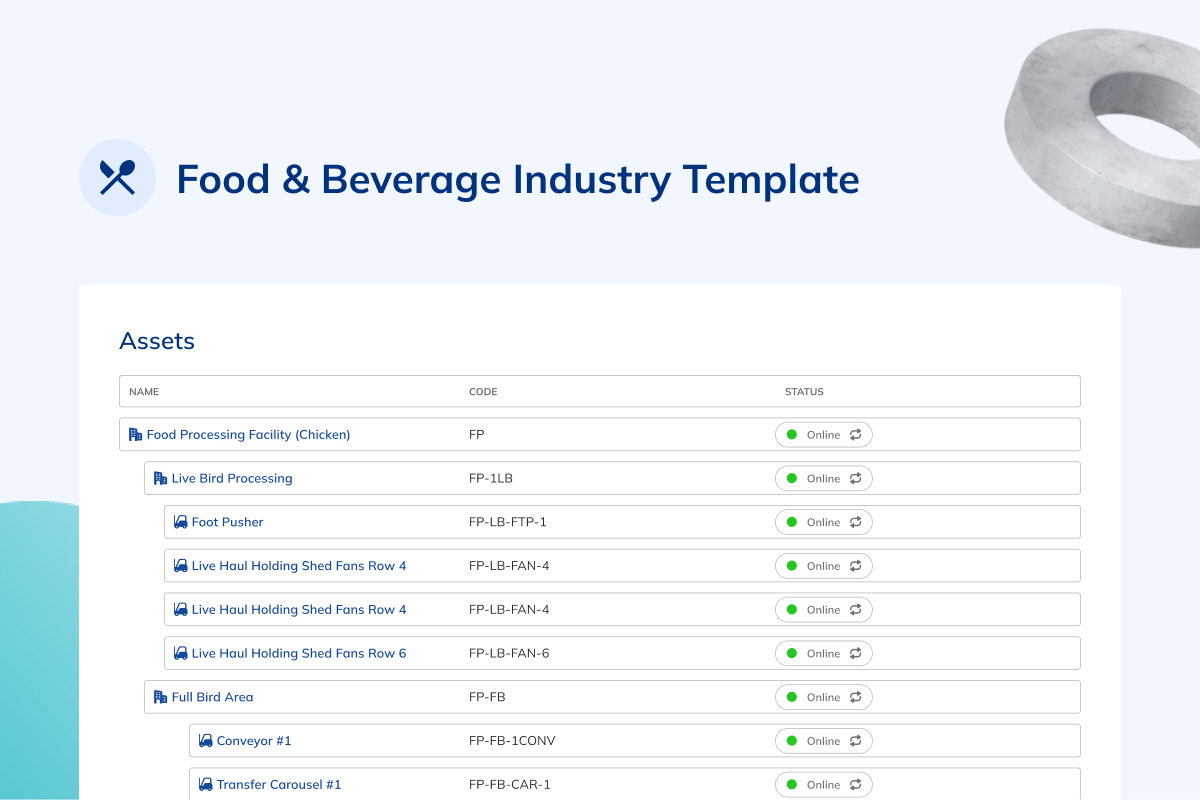
Task: Click the code FP-FB-CAR-1
Action: click(x=510, y=785)
